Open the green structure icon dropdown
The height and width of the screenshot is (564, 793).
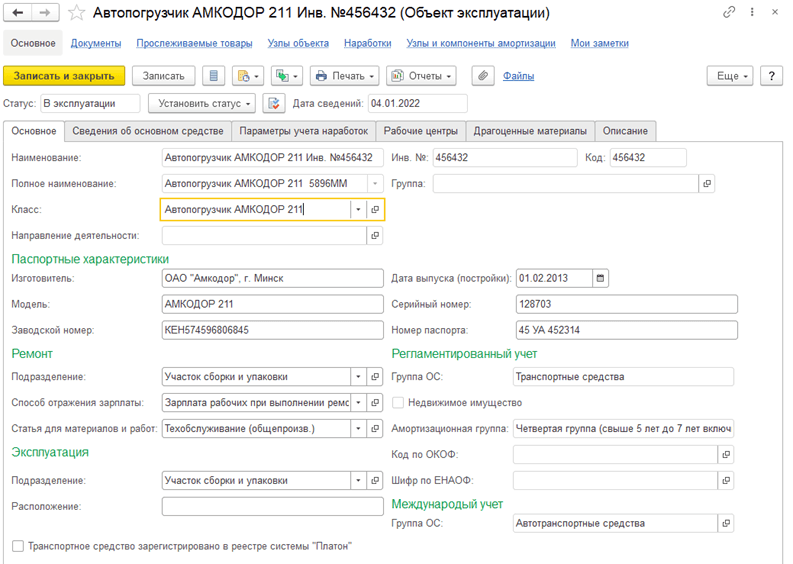coord(286,76)
